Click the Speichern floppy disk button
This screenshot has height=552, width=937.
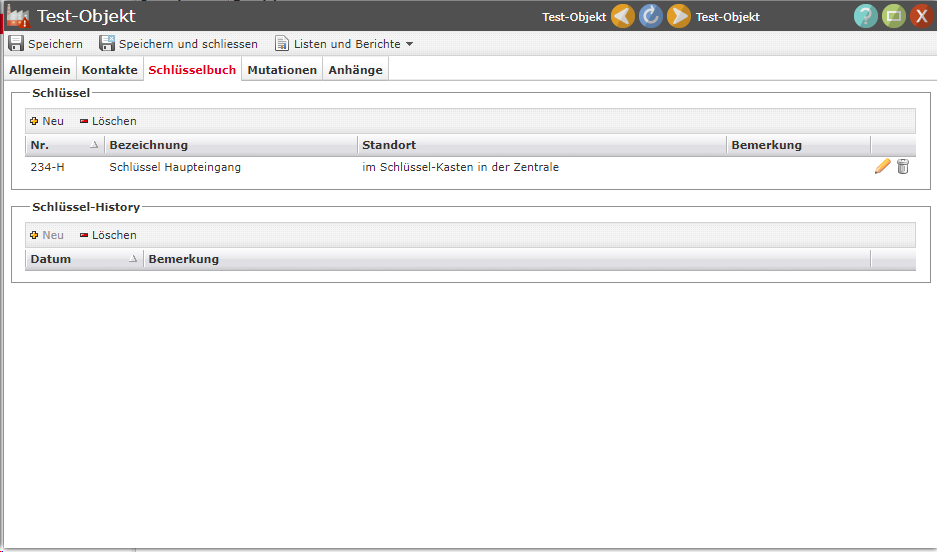tap(46, 44)
